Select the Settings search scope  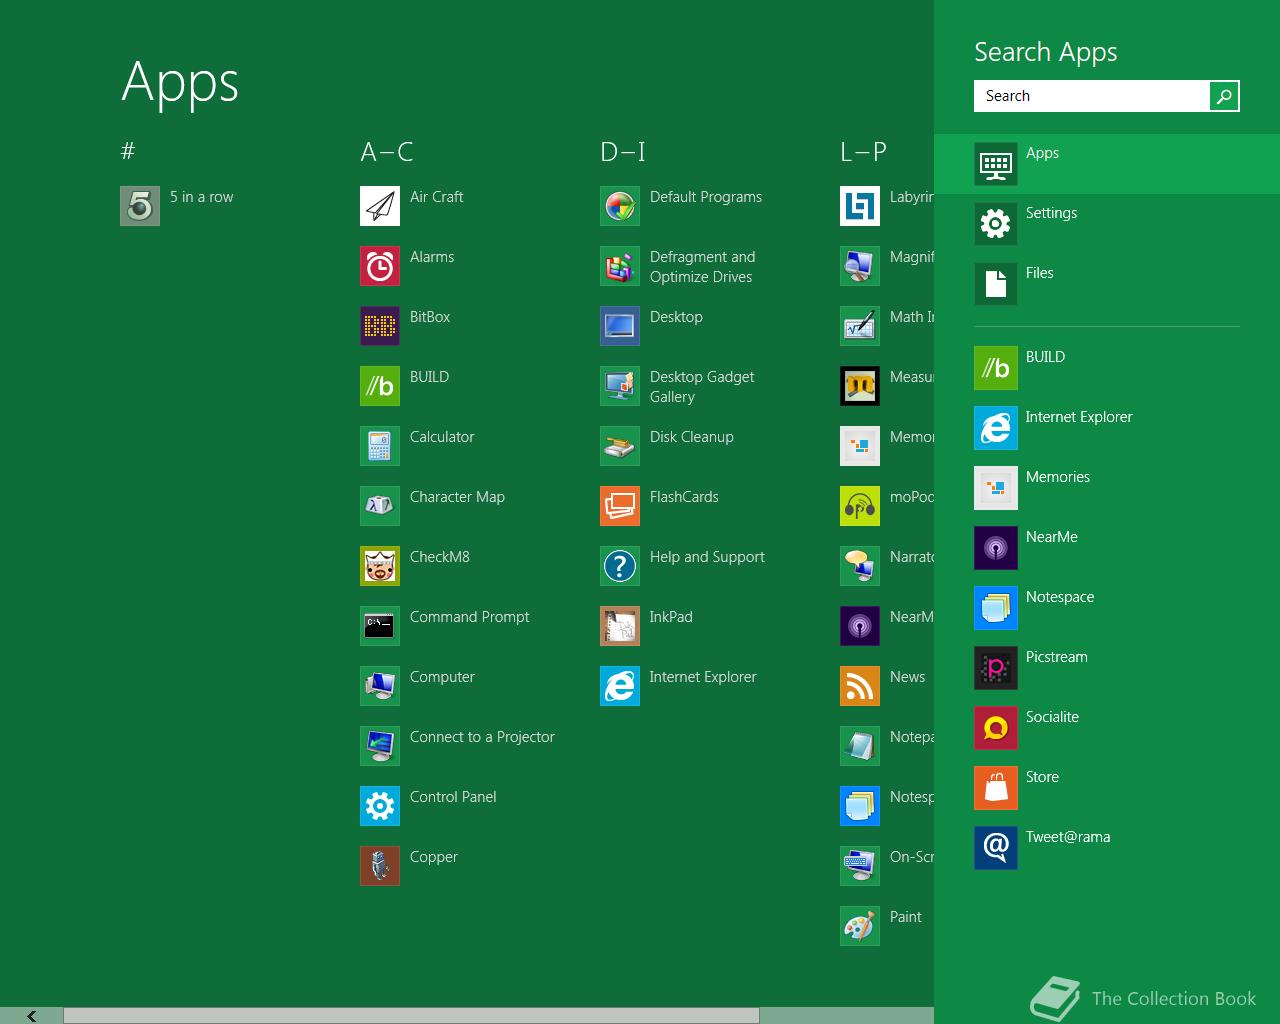[1107, 224]
